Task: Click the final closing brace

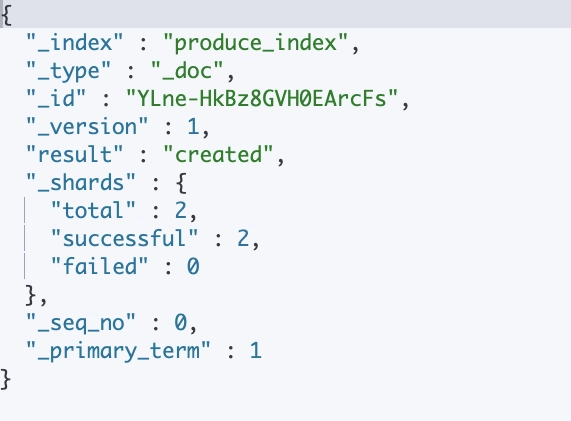Action: 5,379
